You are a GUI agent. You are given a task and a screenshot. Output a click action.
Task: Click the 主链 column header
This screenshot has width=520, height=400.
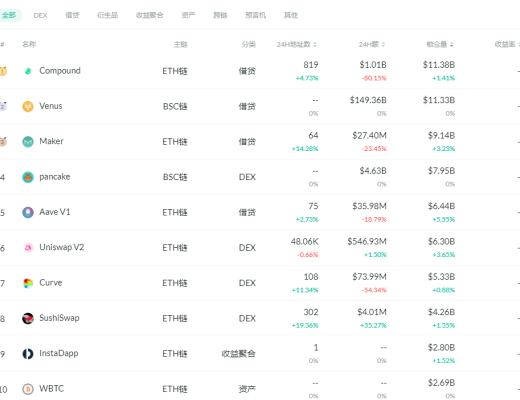coord(181,44)
